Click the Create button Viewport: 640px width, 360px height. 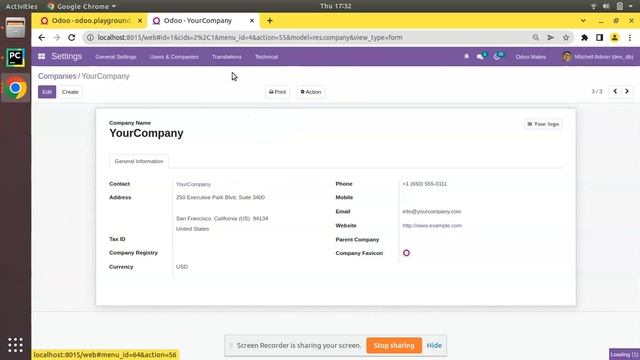coord(70,92)
